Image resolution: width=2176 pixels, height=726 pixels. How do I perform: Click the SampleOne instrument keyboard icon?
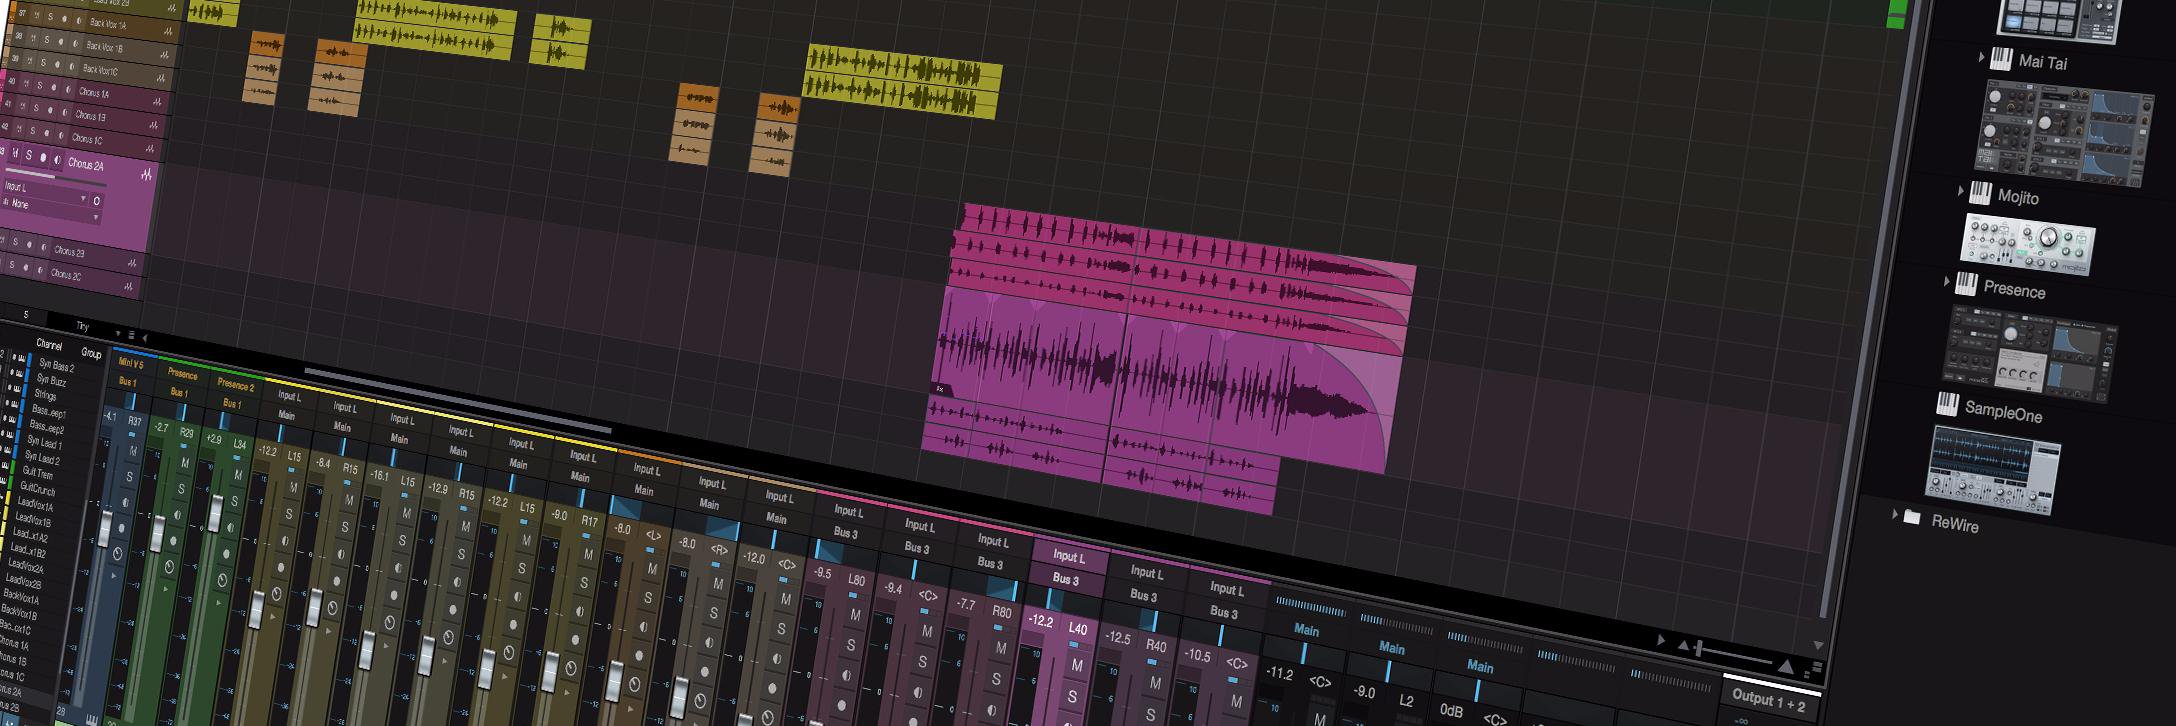(1947, 404)
